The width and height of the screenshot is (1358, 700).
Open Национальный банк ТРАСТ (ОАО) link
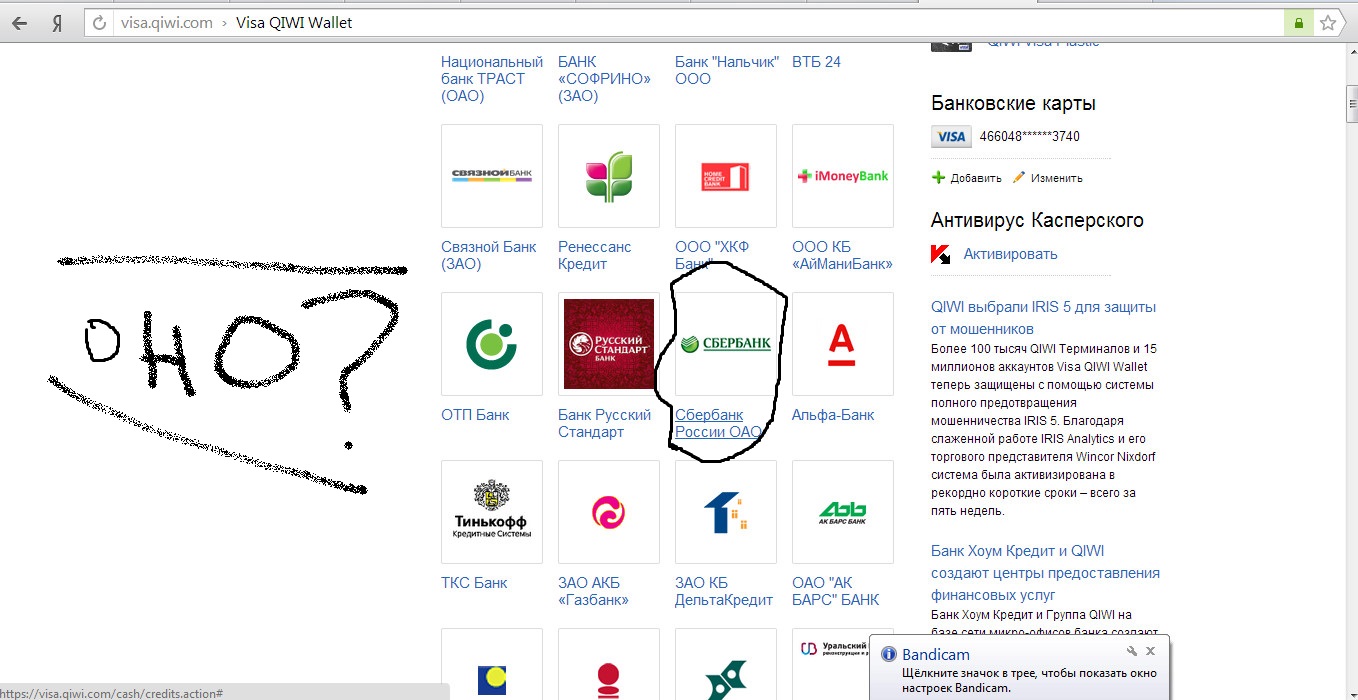(x=492, y=79)
